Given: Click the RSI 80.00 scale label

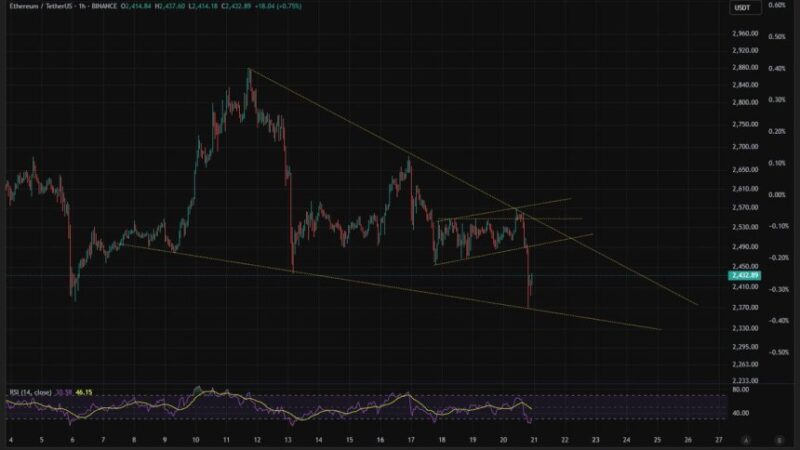Looking at the screenshot, I should pyautogui.click(x=740, y=390).
